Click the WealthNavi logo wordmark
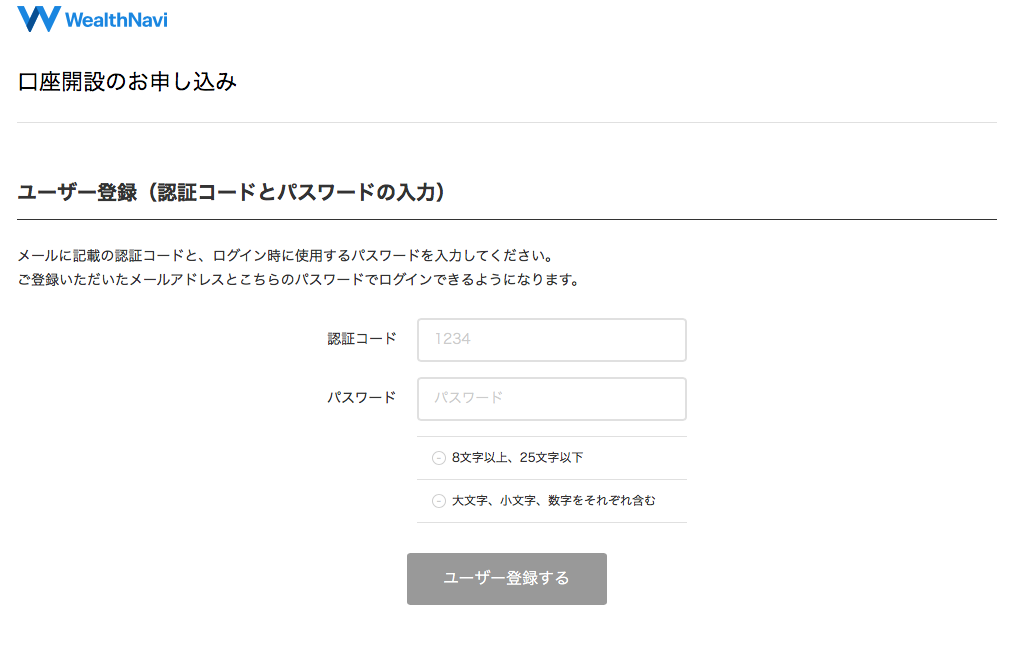Image resolution: width=1017 pixels, height=652 pixels. pyautogui.click(x=116, y=20)
